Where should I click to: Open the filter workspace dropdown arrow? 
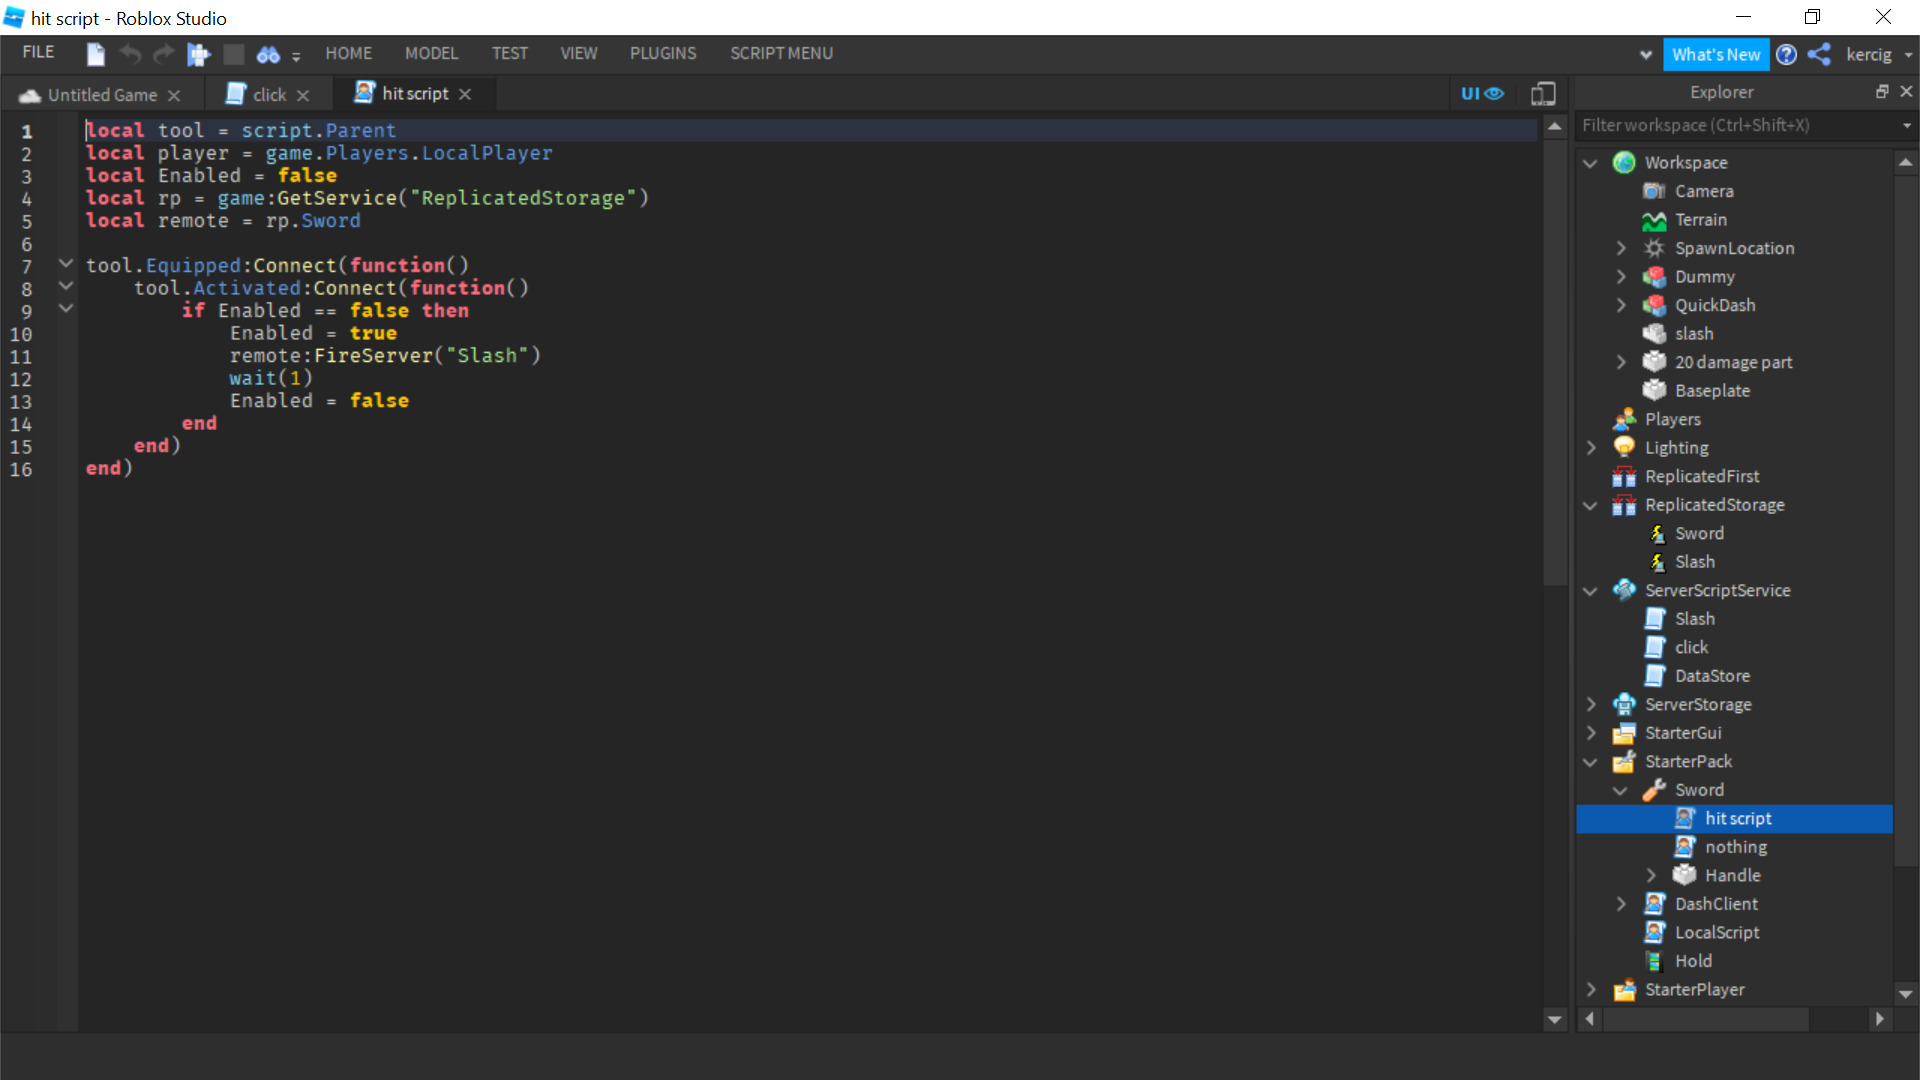[x=1906, y=126]
